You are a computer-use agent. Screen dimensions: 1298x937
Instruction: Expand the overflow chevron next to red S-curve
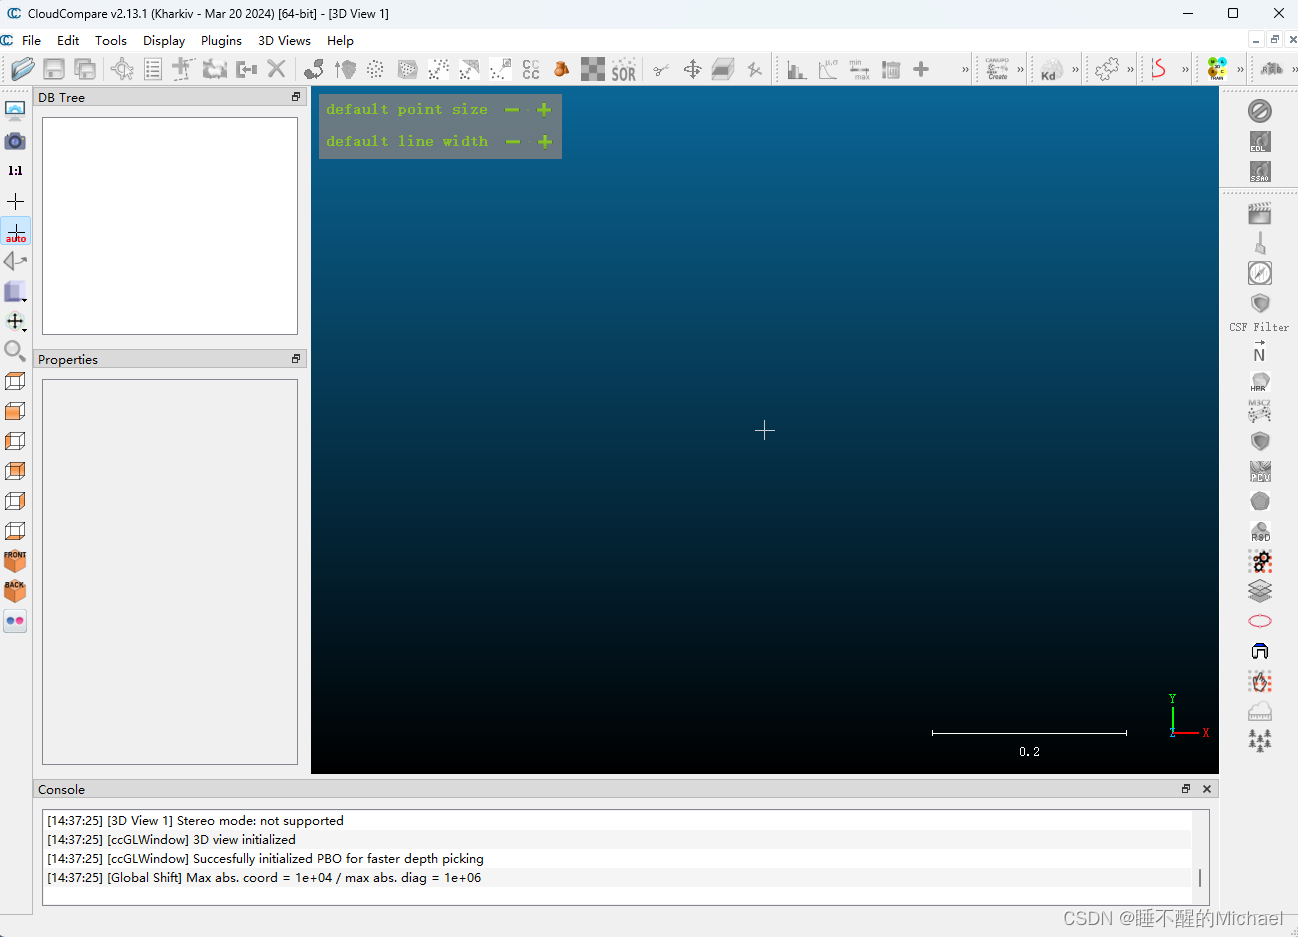pos(1185,70)
